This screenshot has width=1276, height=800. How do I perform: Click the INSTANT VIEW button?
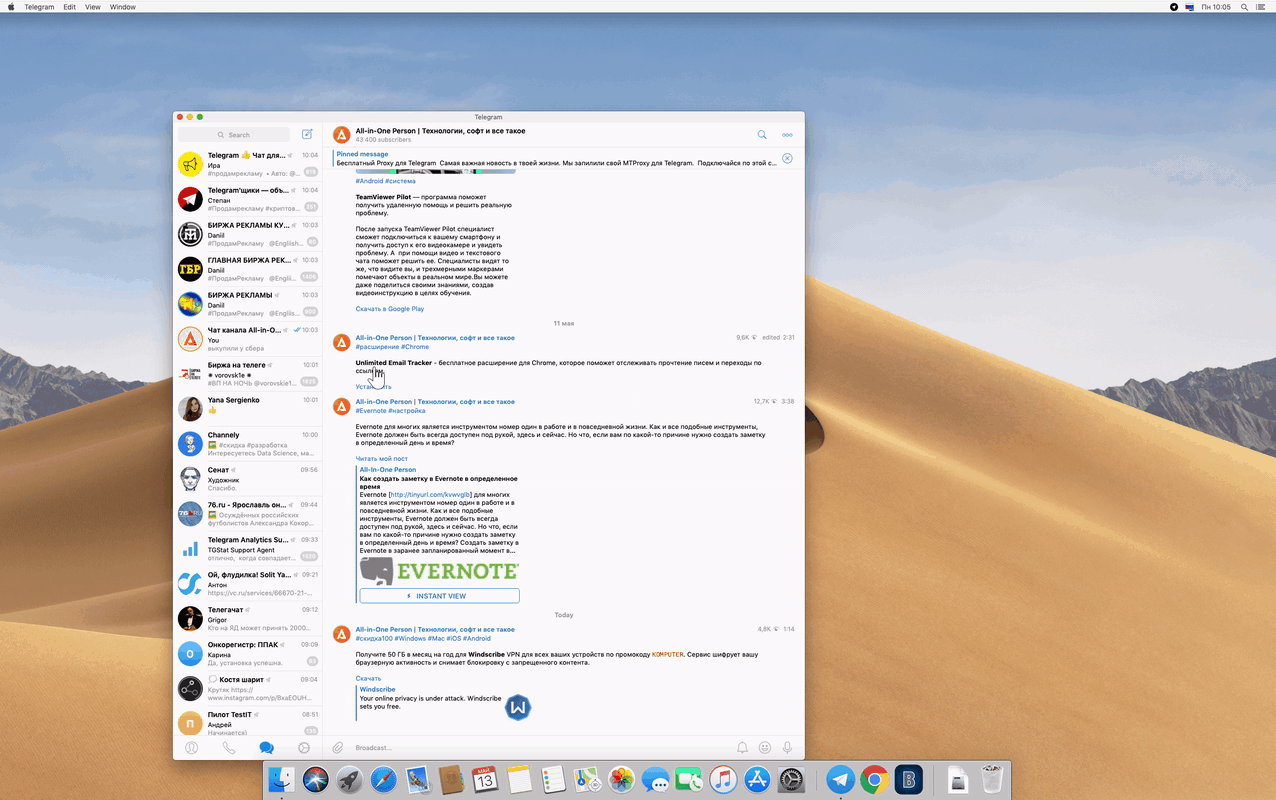439,596
